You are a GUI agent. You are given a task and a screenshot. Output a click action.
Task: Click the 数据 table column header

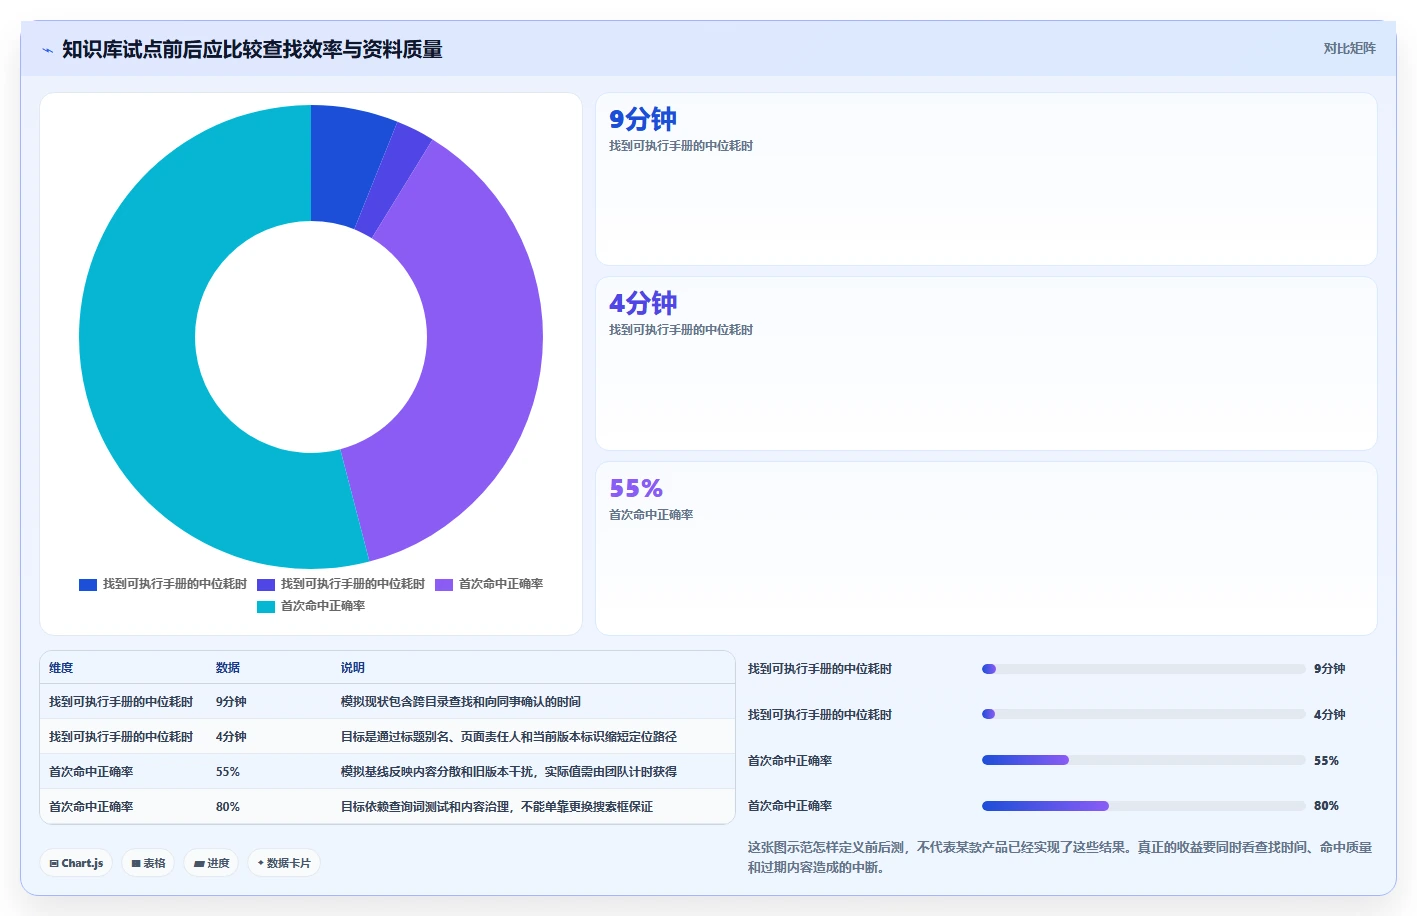[x=228, y=668]
